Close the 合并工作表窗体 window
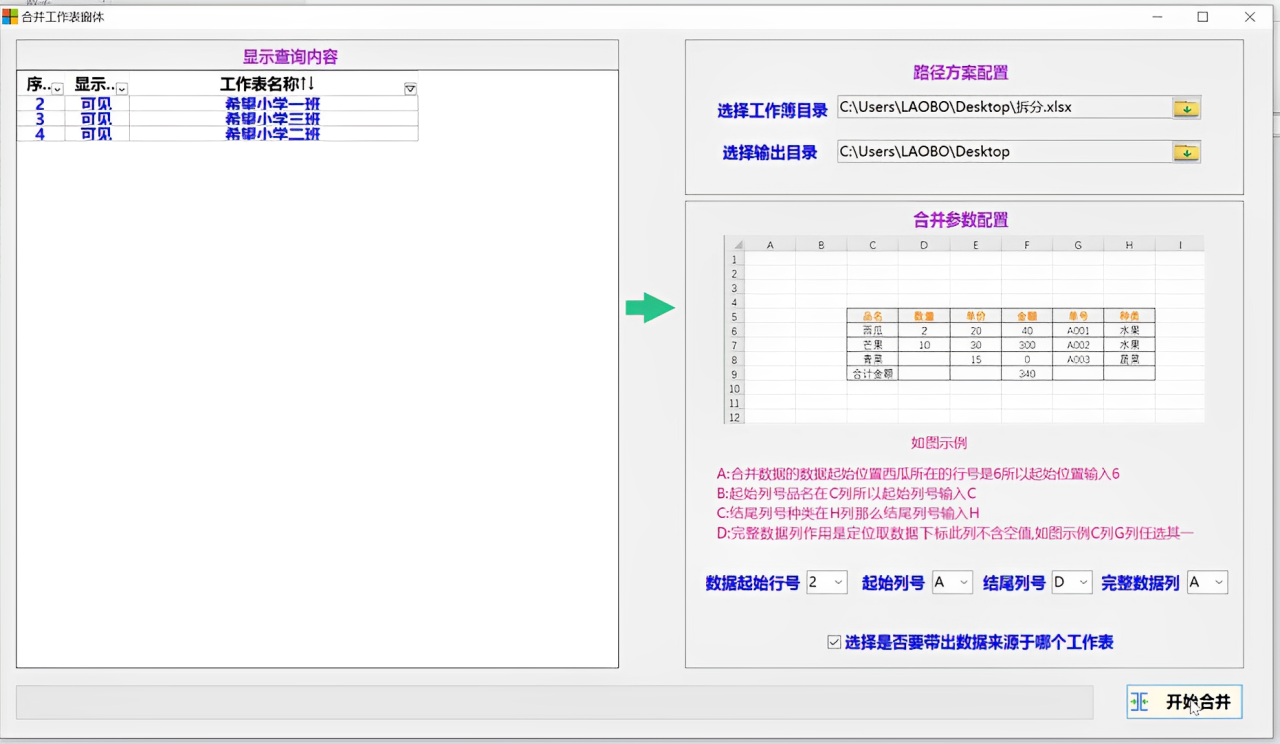 pos(1250,17)
